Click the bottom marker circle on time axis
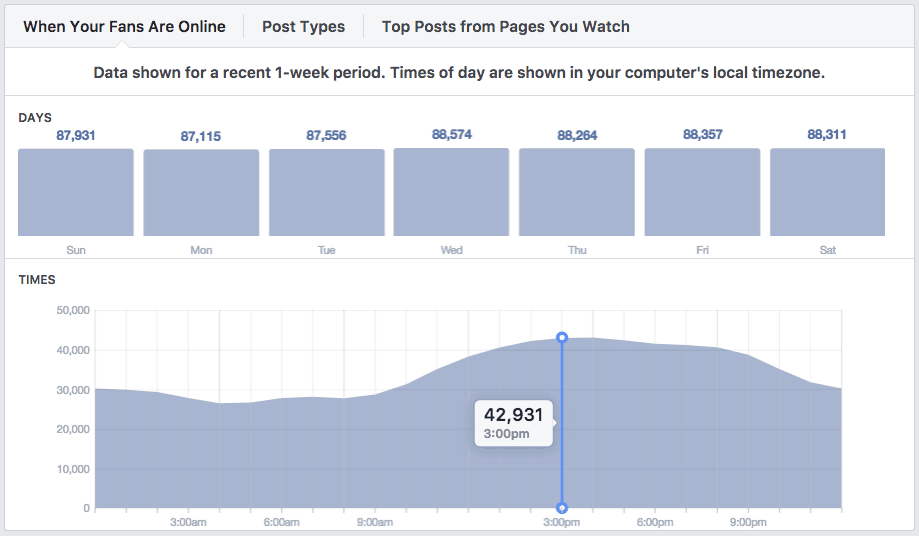This screenshot has height=536, width=919. [x=561, y=508]
